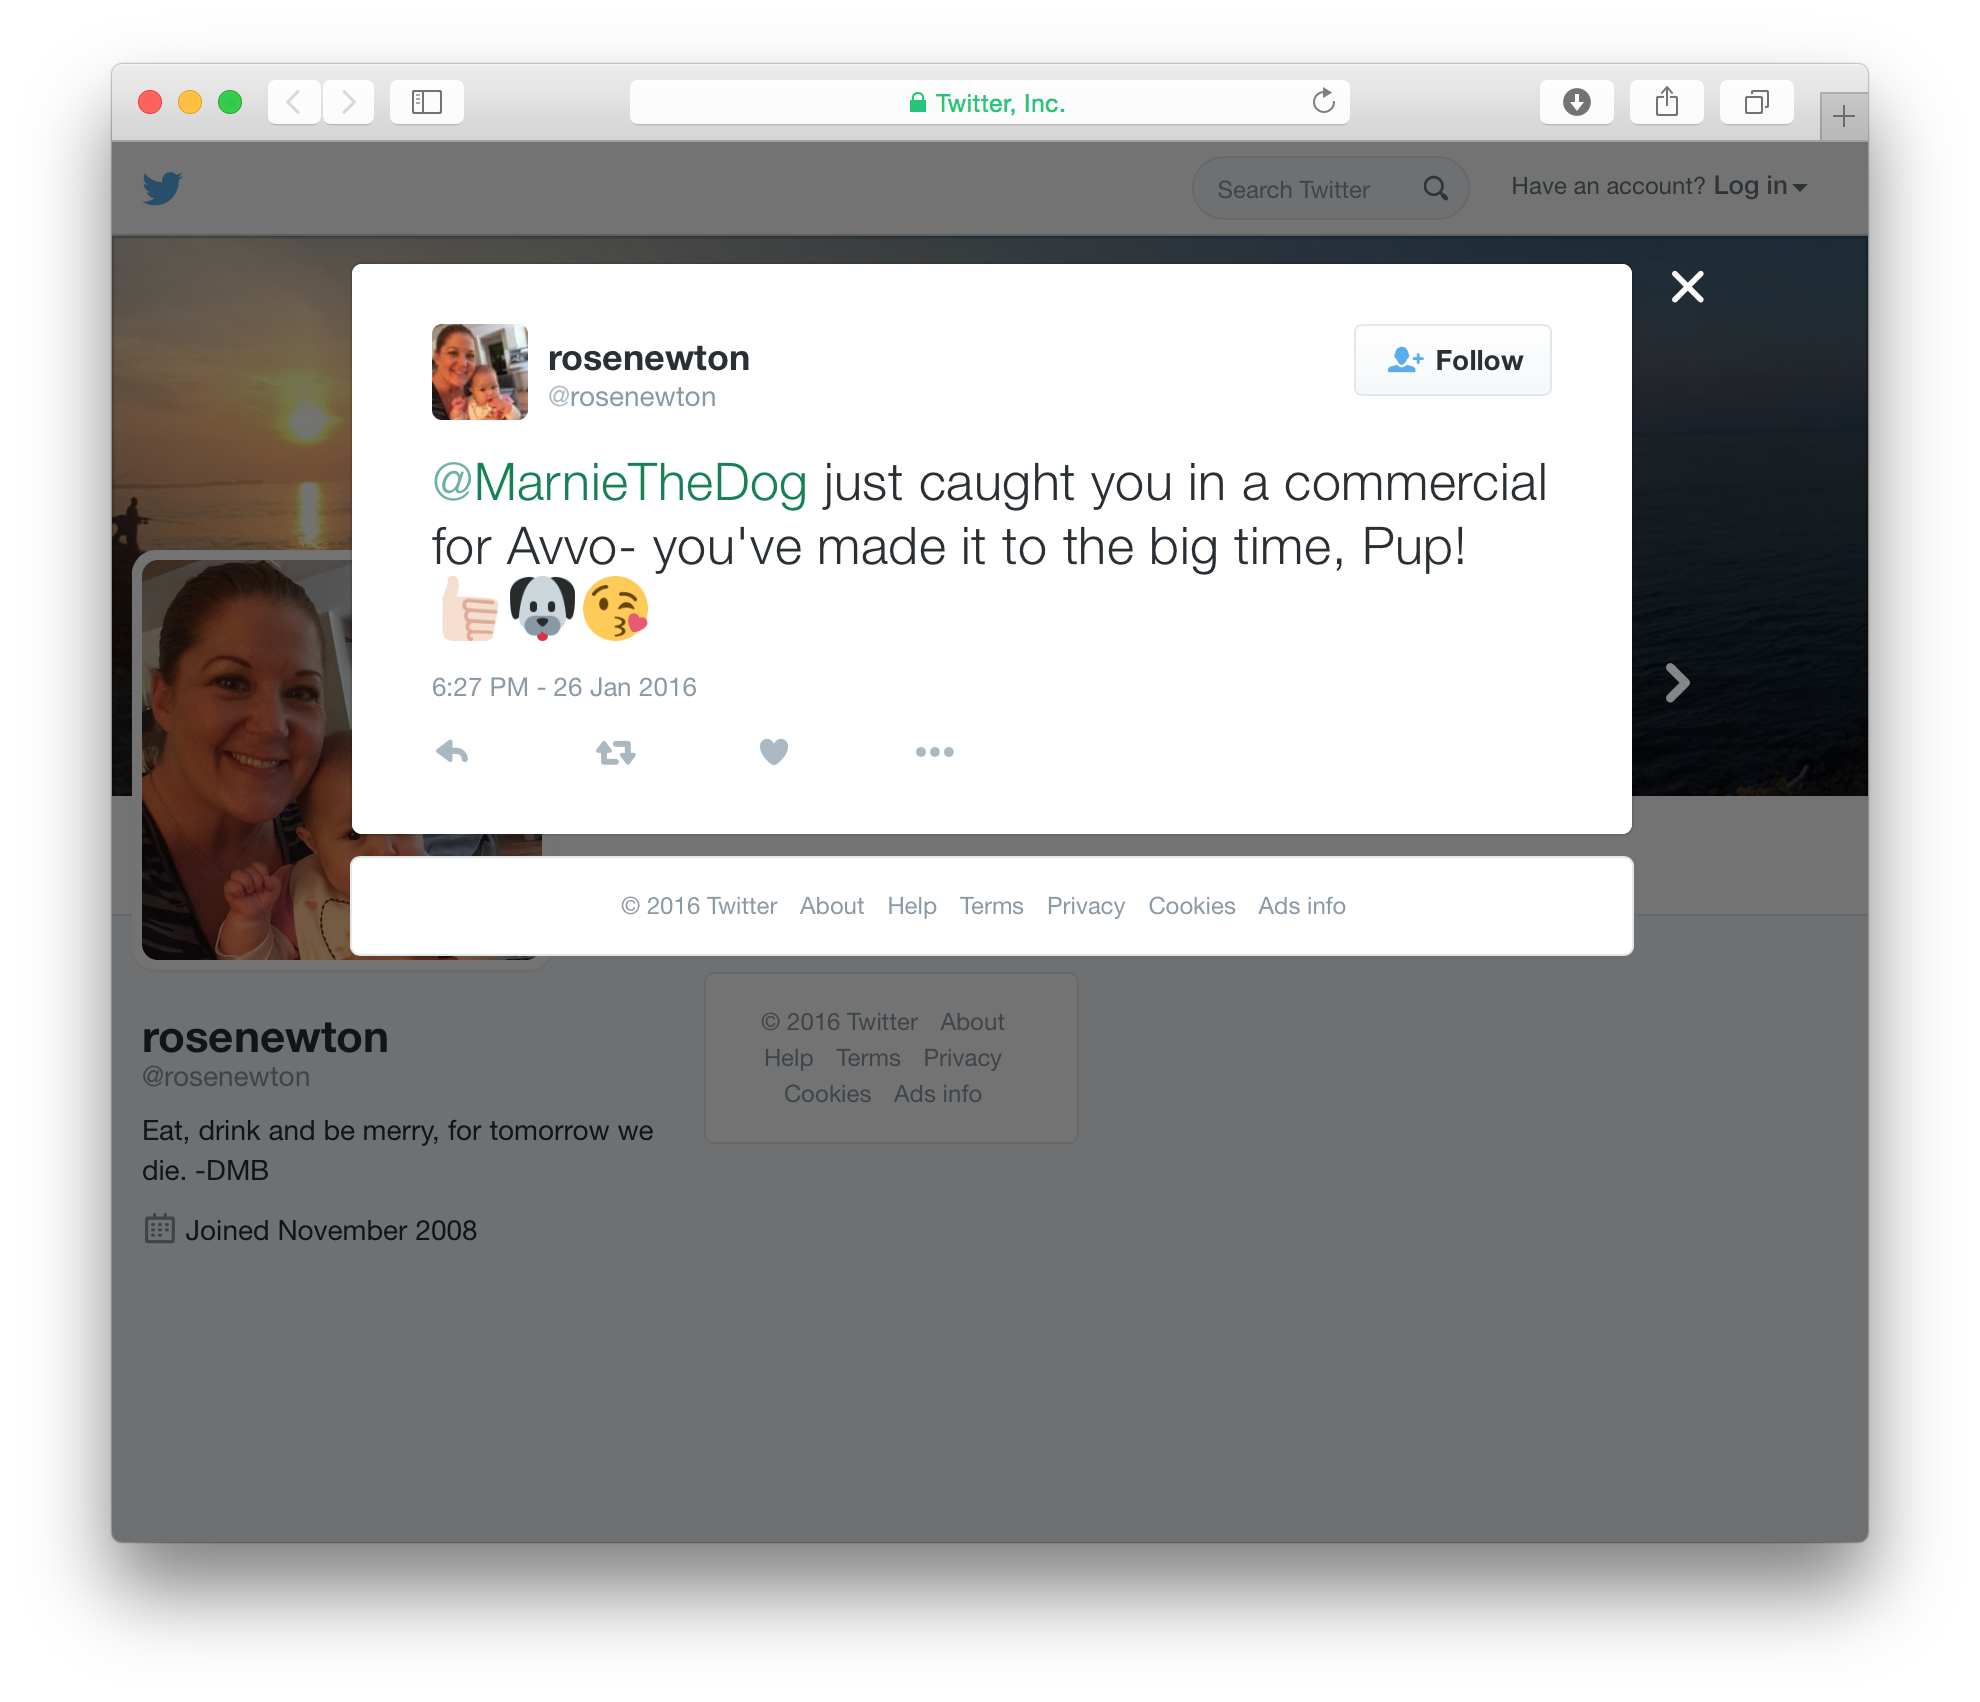Open the @MarnieTheDog mention link
The height and width of the screenshot is (1702, 1980).
620,483
